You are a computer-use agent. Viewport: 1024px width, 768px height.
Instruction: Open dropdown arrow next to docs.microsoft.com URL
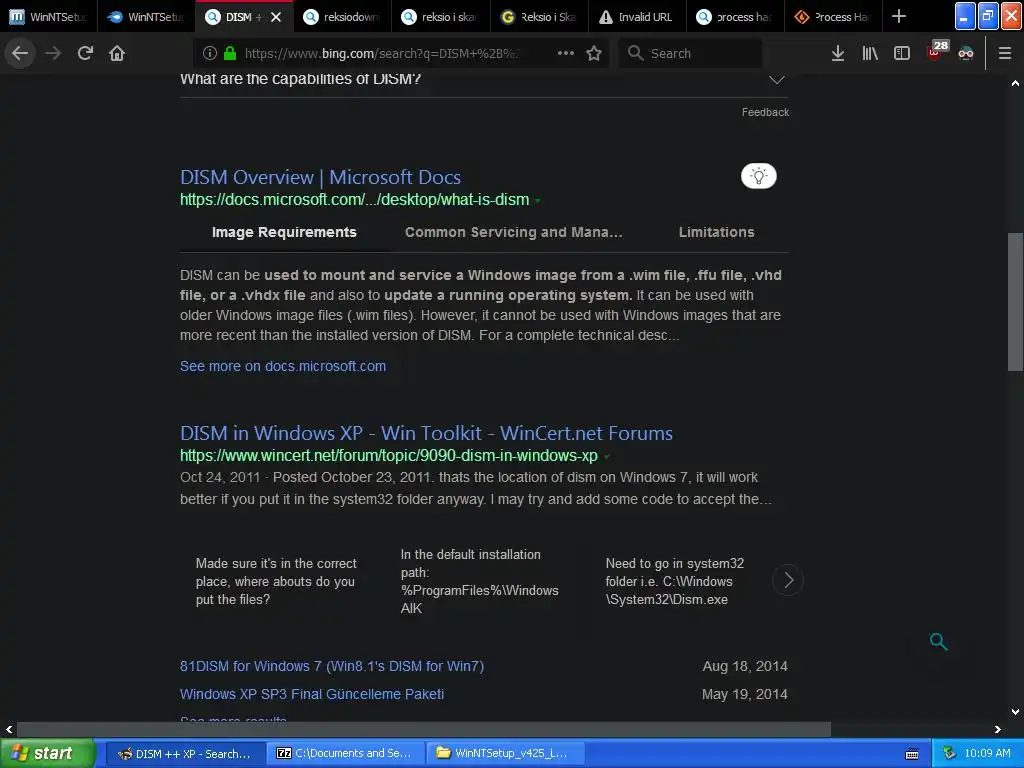pyautogui.click(x=537, y=200)
